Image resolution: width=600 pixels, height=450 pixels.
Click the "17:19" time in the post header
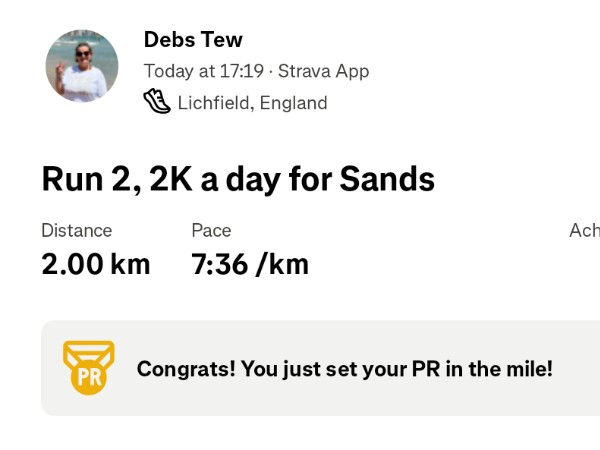(x=244, y=71)
